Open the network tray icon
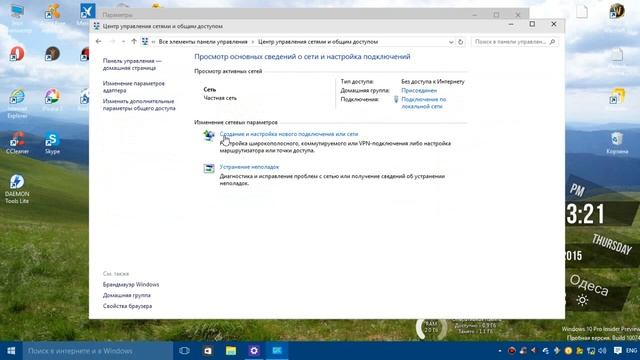This screenshot has height=360, width=640. tap(591, 351)
